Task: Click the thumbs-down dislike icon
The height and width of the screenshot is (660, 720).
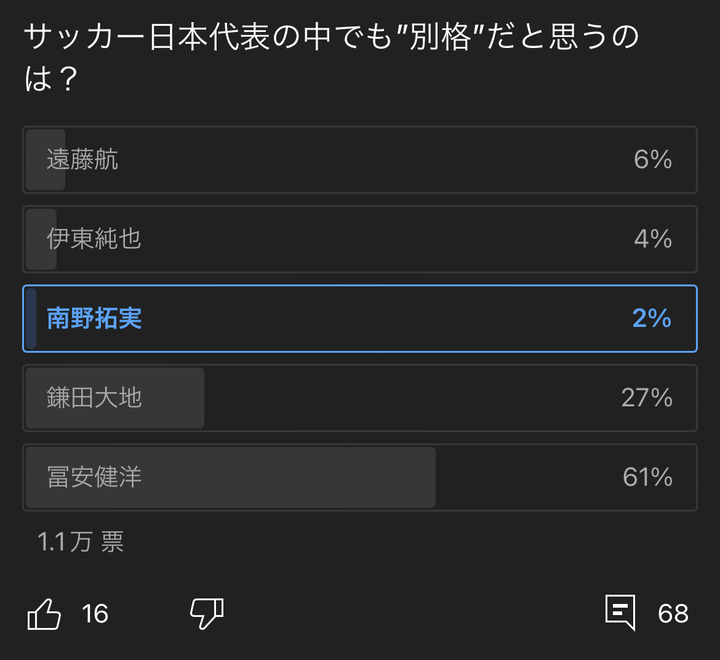Action: (x=207, y=613)
